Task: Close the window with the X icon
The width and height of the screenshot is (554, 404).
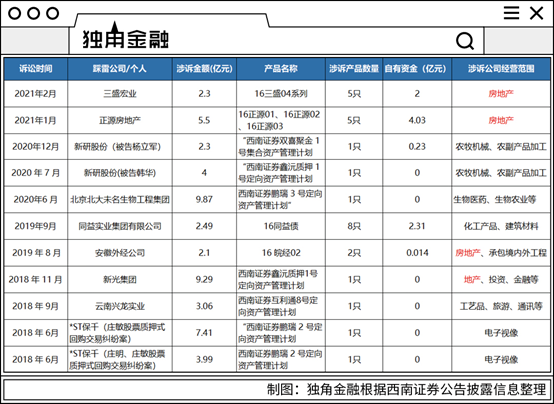Action: click(536, 13)
